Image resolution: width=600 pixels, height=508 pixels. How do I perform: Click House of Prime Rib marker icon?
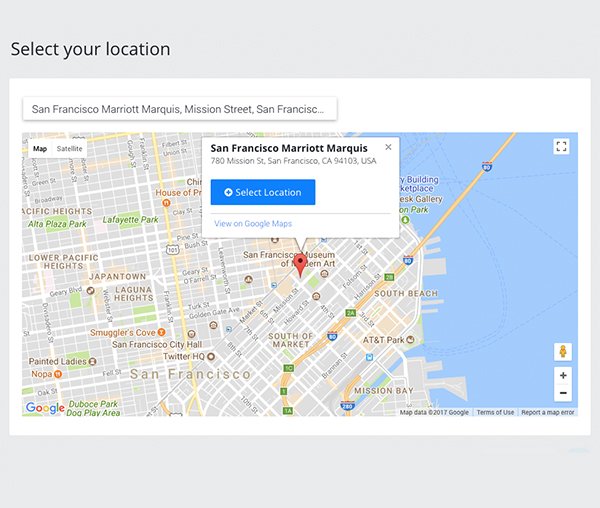pyautogui.click(x=166, y=203)
